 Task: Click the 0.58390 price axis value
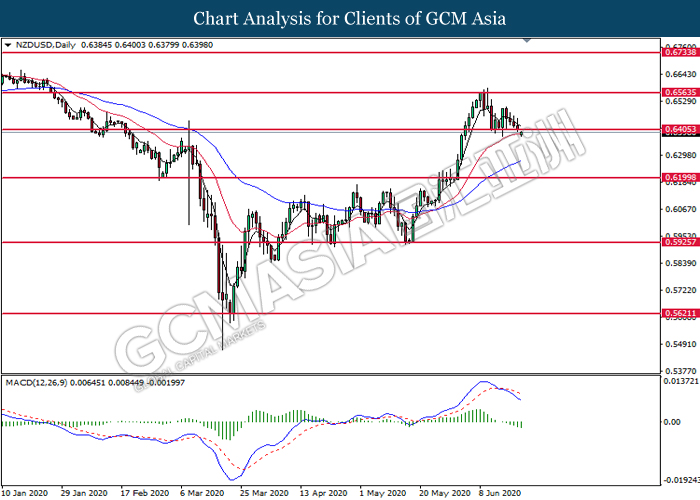pos(681,263)
